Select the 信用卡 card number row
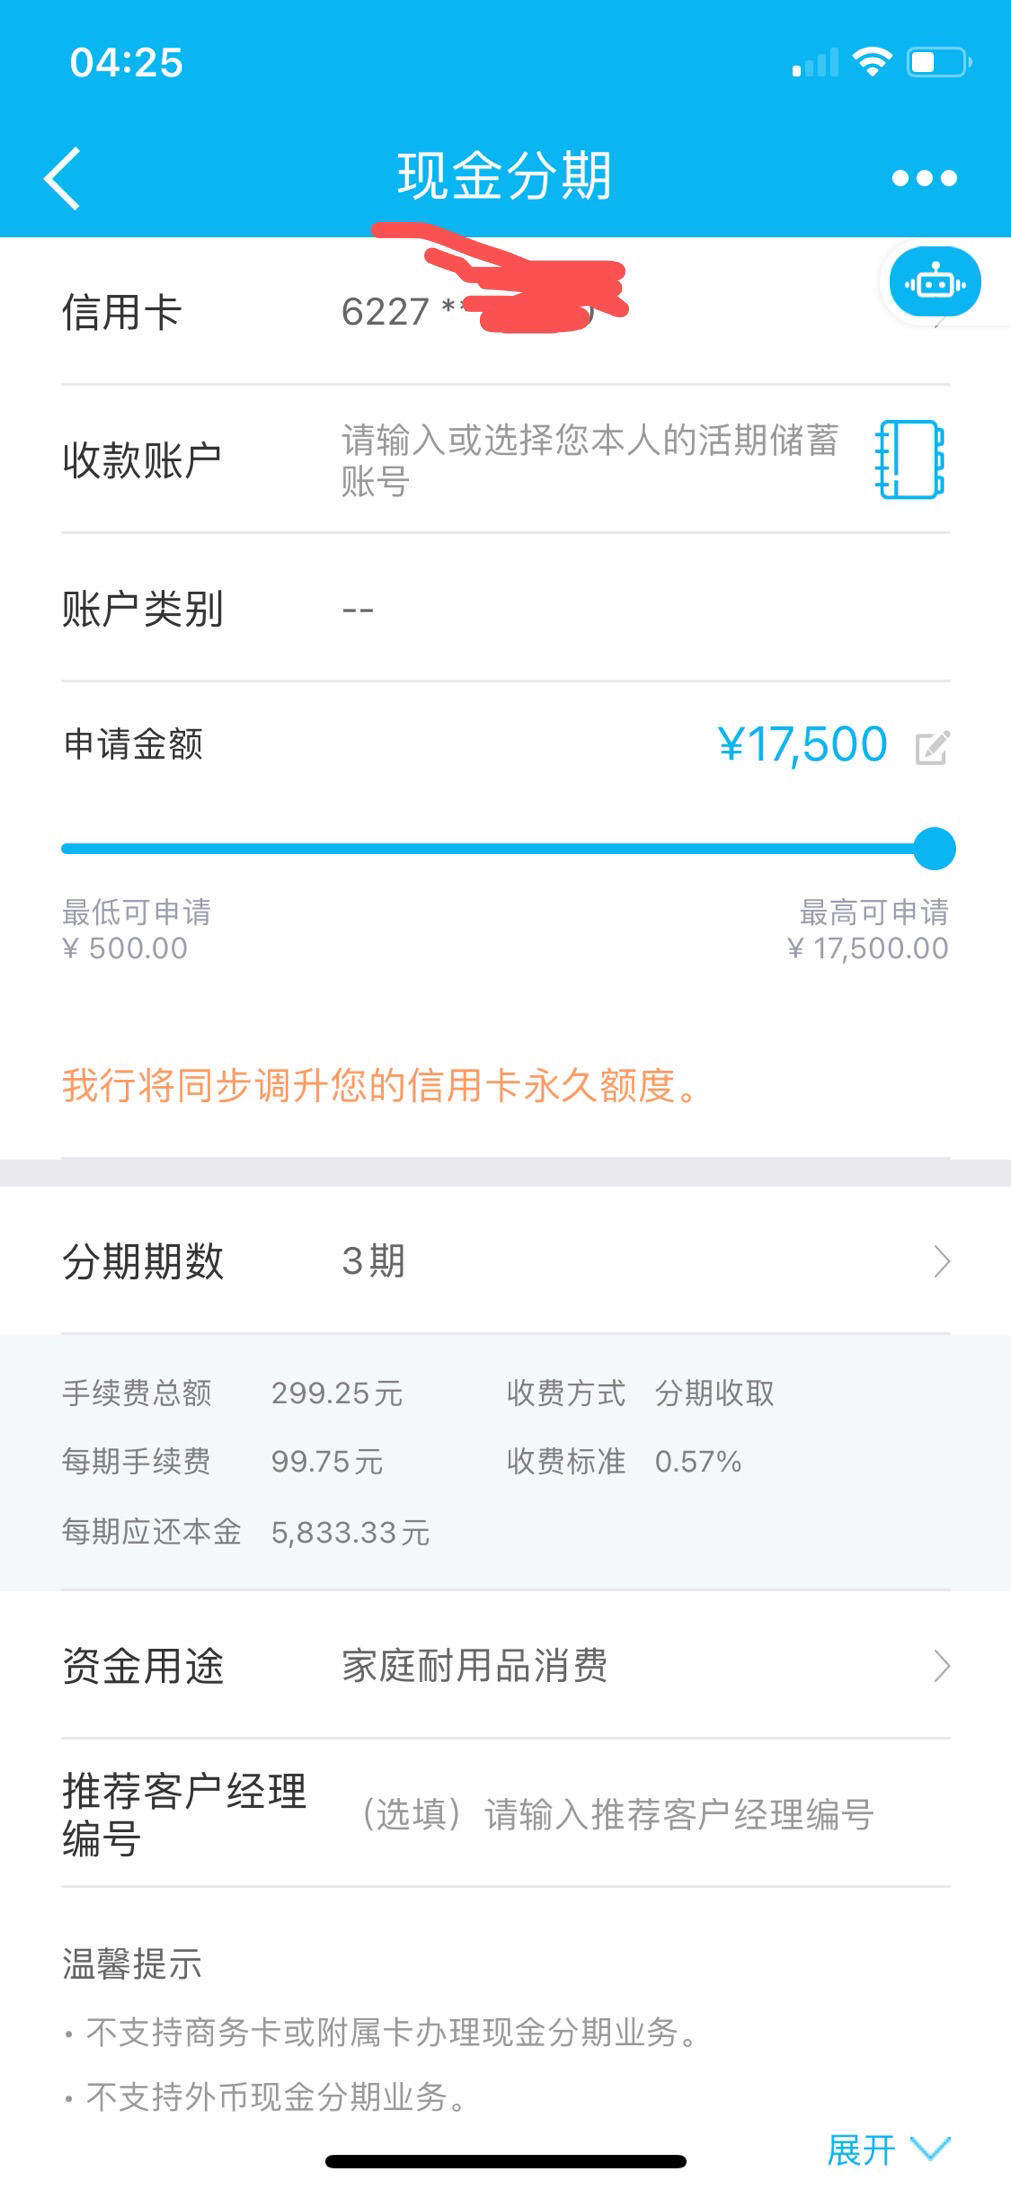 505,311
